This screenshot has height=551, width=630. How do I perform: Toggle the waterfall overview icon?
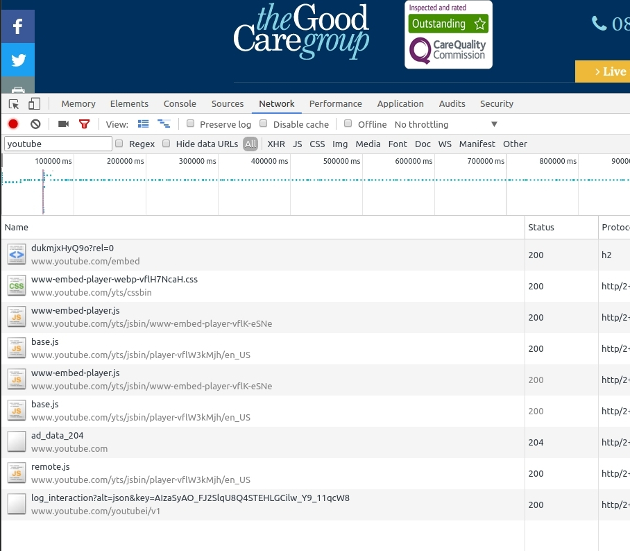(164, 124)
